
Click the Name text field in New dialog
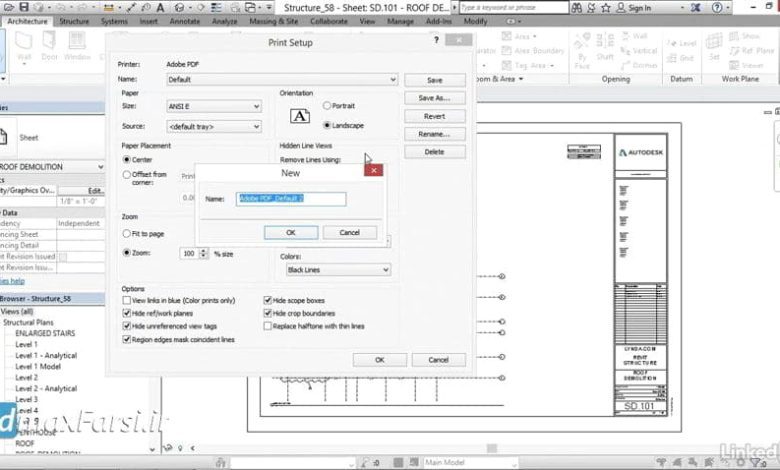(291, 199)
